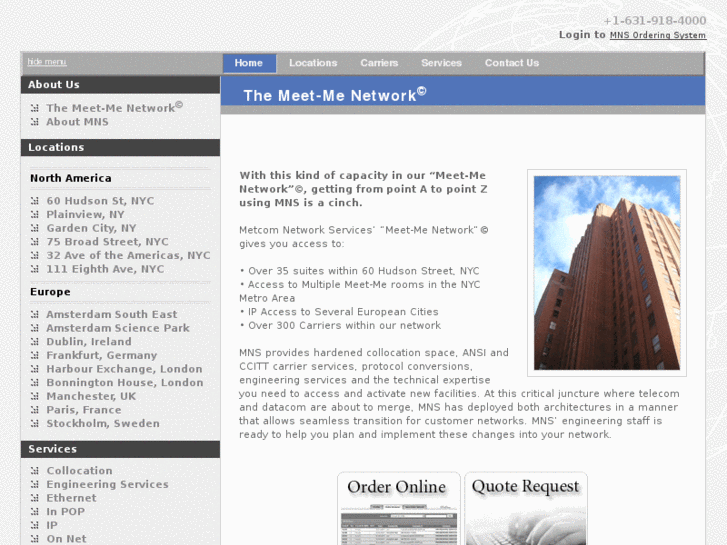Open In POP service link
The image size is (727, 545).
(65, 512)
